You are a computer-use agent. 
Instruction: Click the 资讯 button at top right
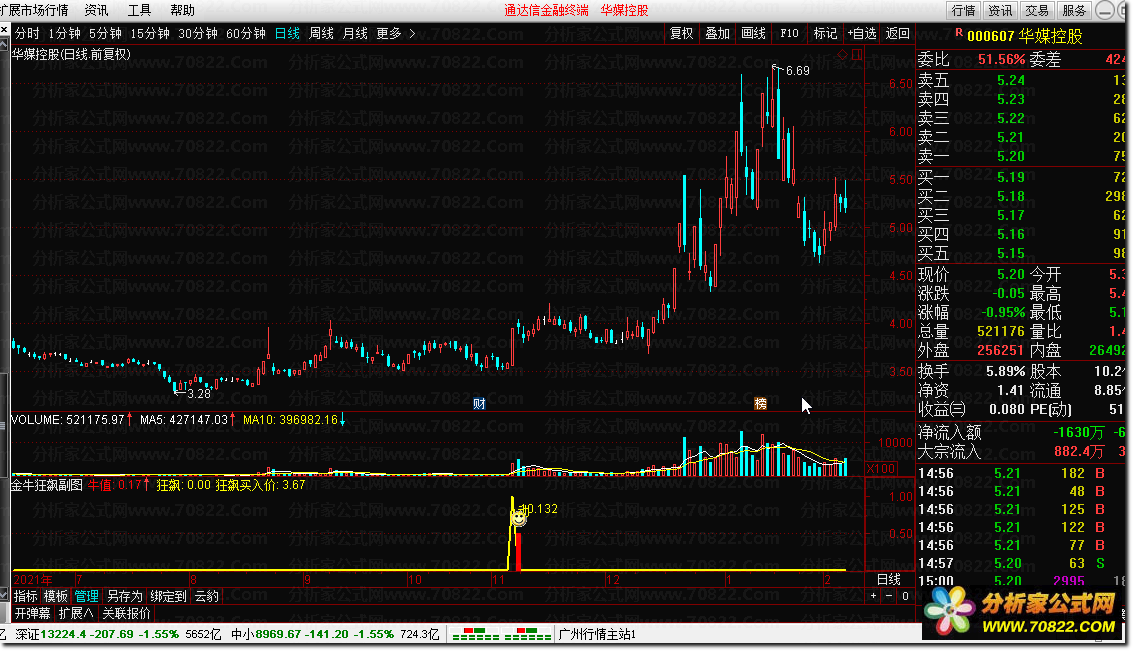(1000, 10)
